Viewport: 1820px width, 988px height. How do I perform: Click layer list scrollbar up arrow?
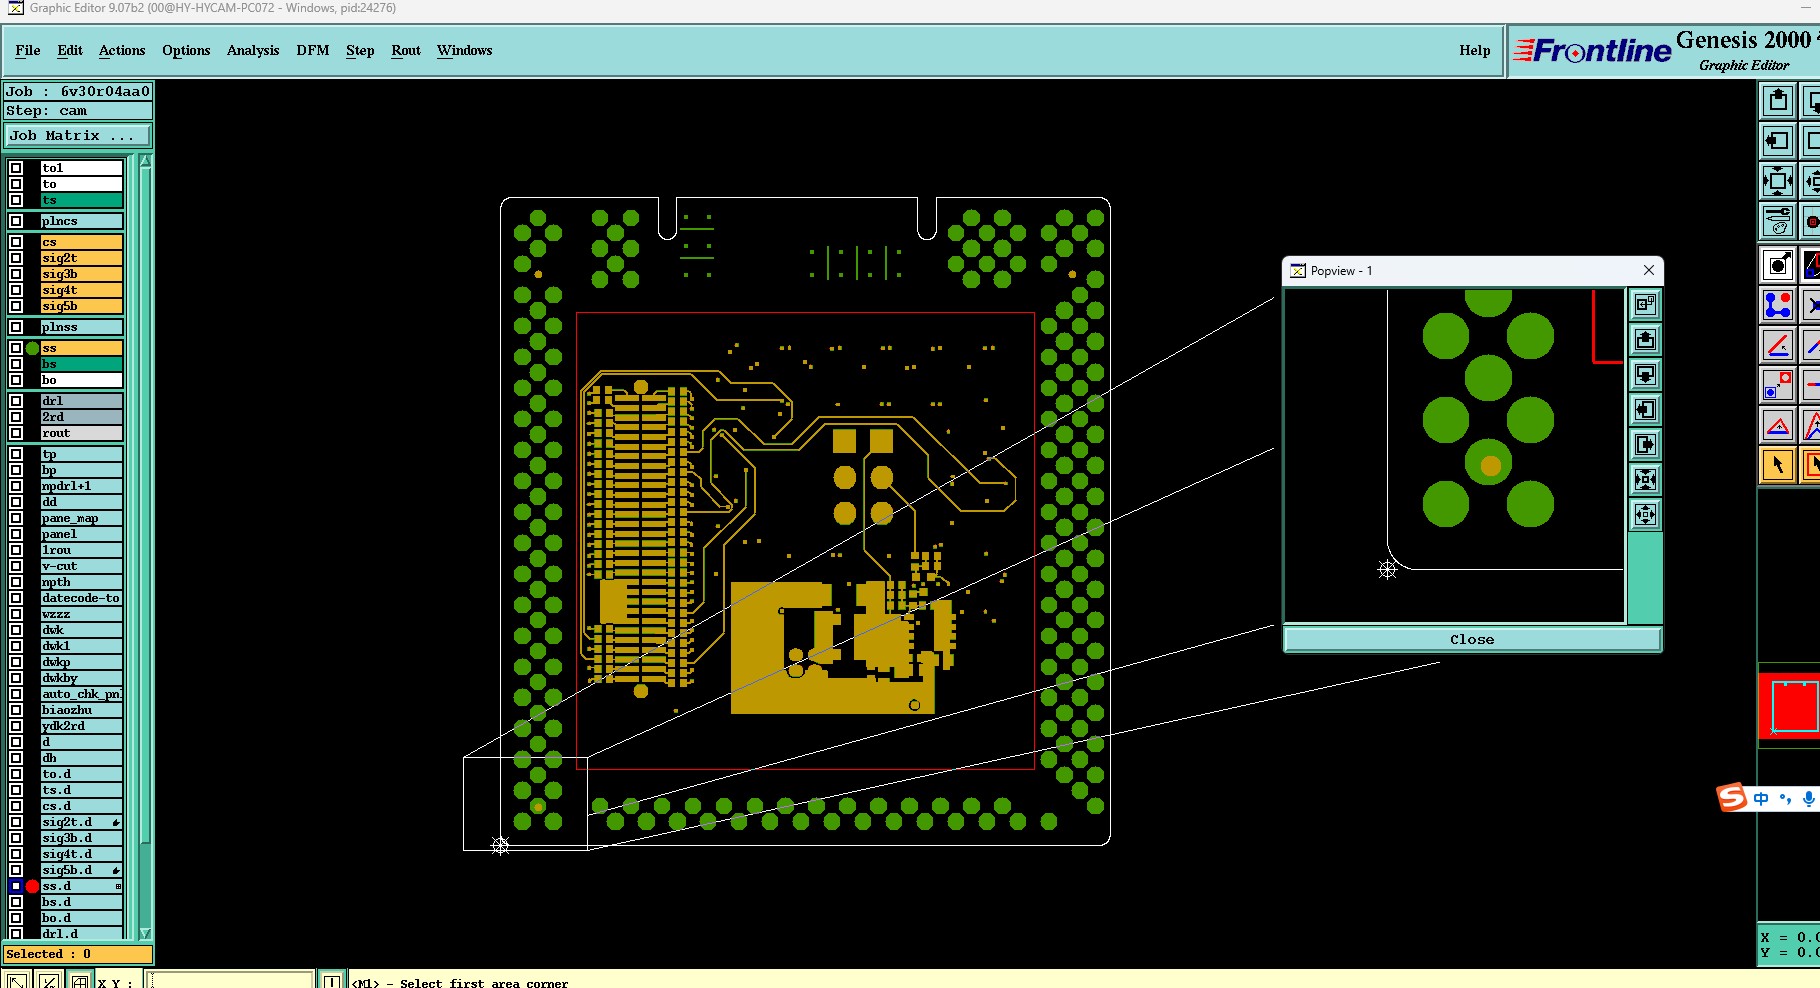coord(146,161)
